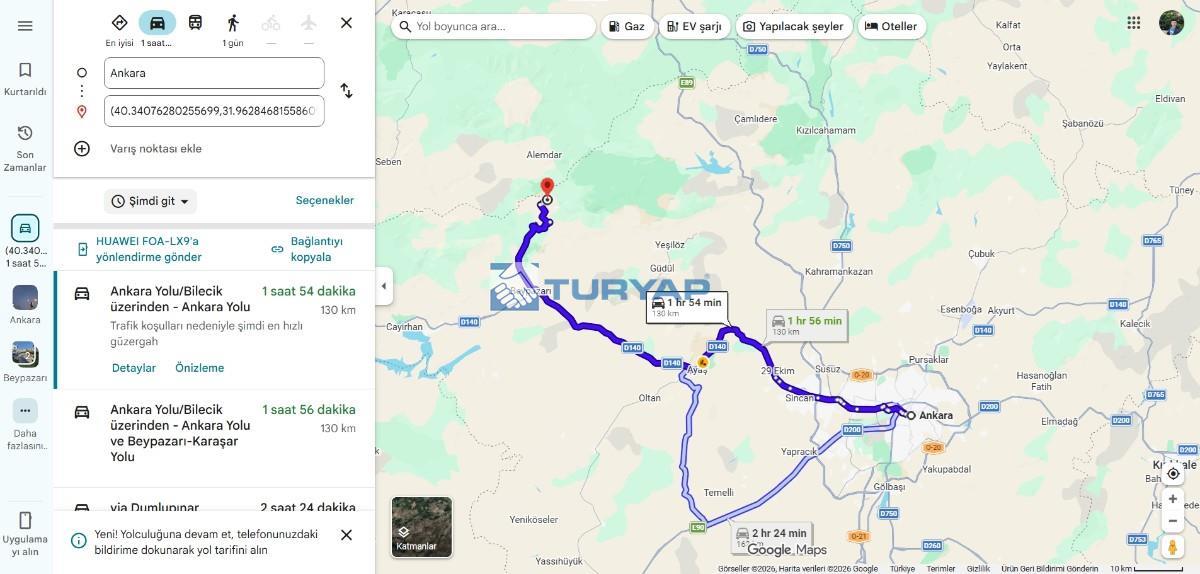This screenshot has height=574, width=1200.
Task: Collapse the side directions panel
Action: click(x=384, y=287)
